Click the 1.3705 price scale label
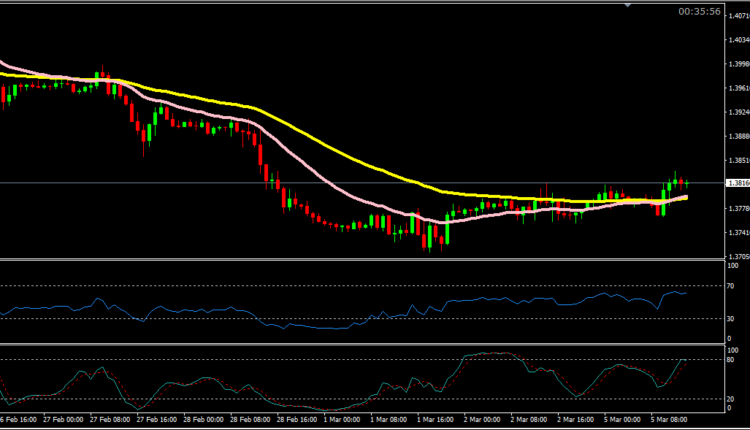This screenshot has width=750, height=430. click(737, 256)
